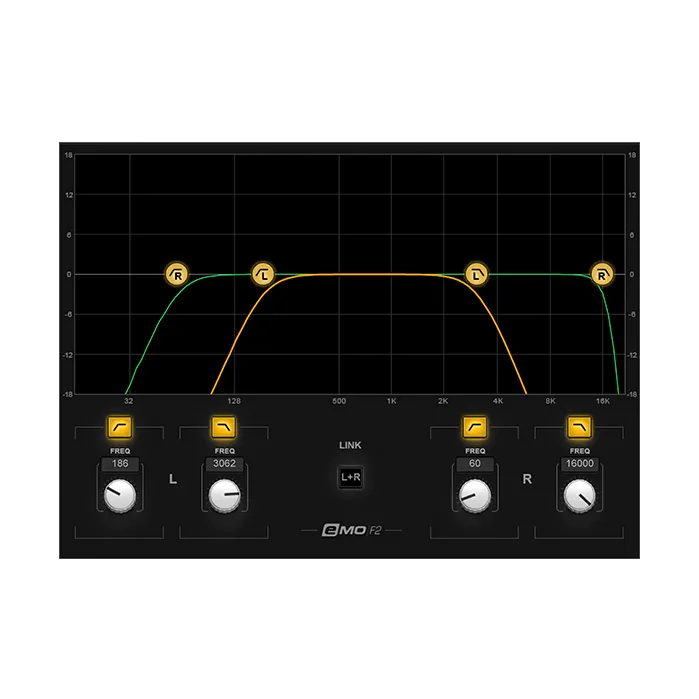This screenshot has width=699, height=699.
Task: Select the left-channel high-pass node on the graph
Action: click(x=263, y=274)
